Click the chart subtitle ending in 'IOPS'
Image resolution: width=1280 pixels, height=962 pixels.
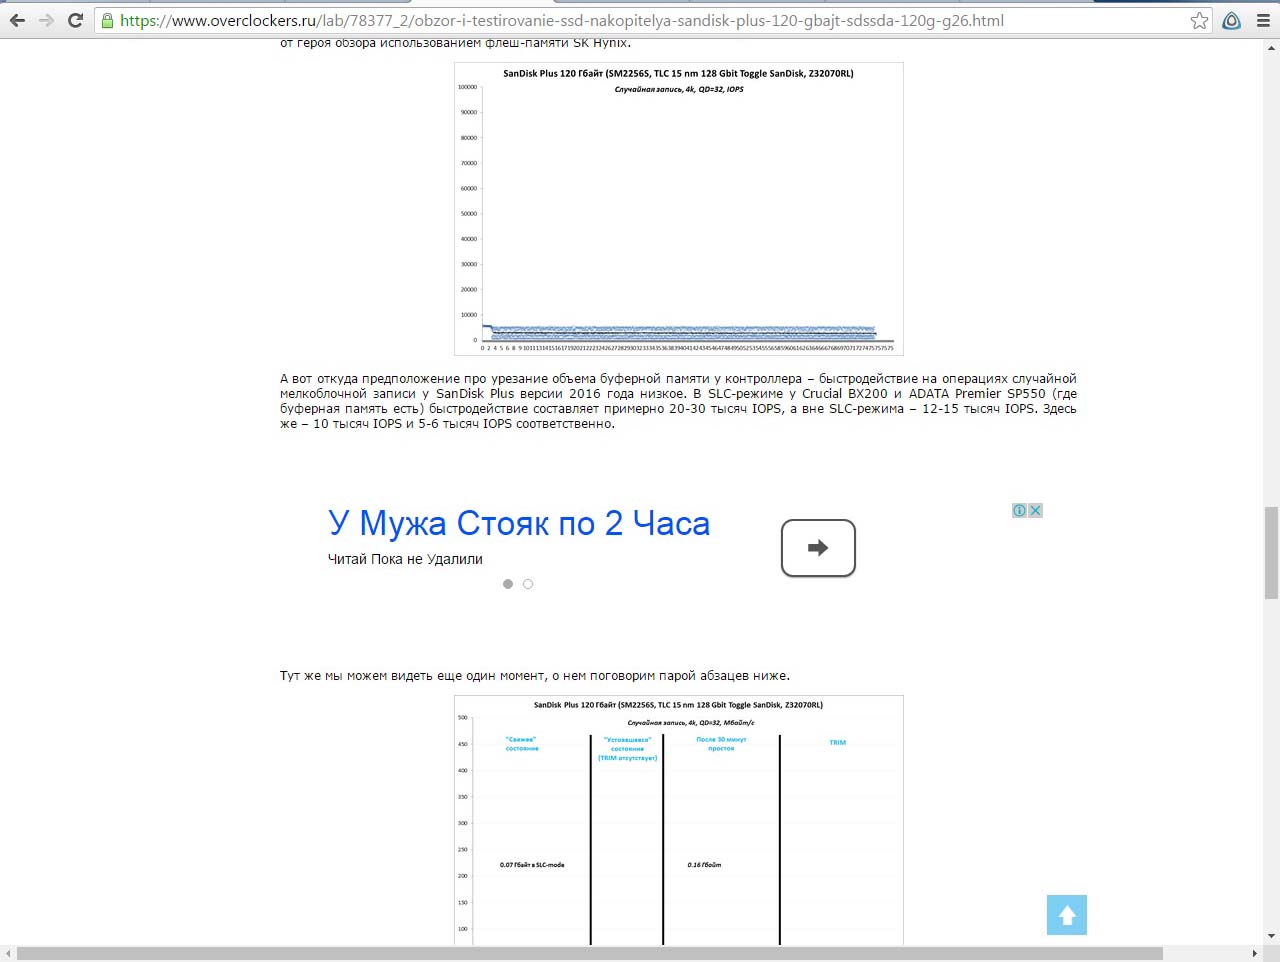(679, 89)
